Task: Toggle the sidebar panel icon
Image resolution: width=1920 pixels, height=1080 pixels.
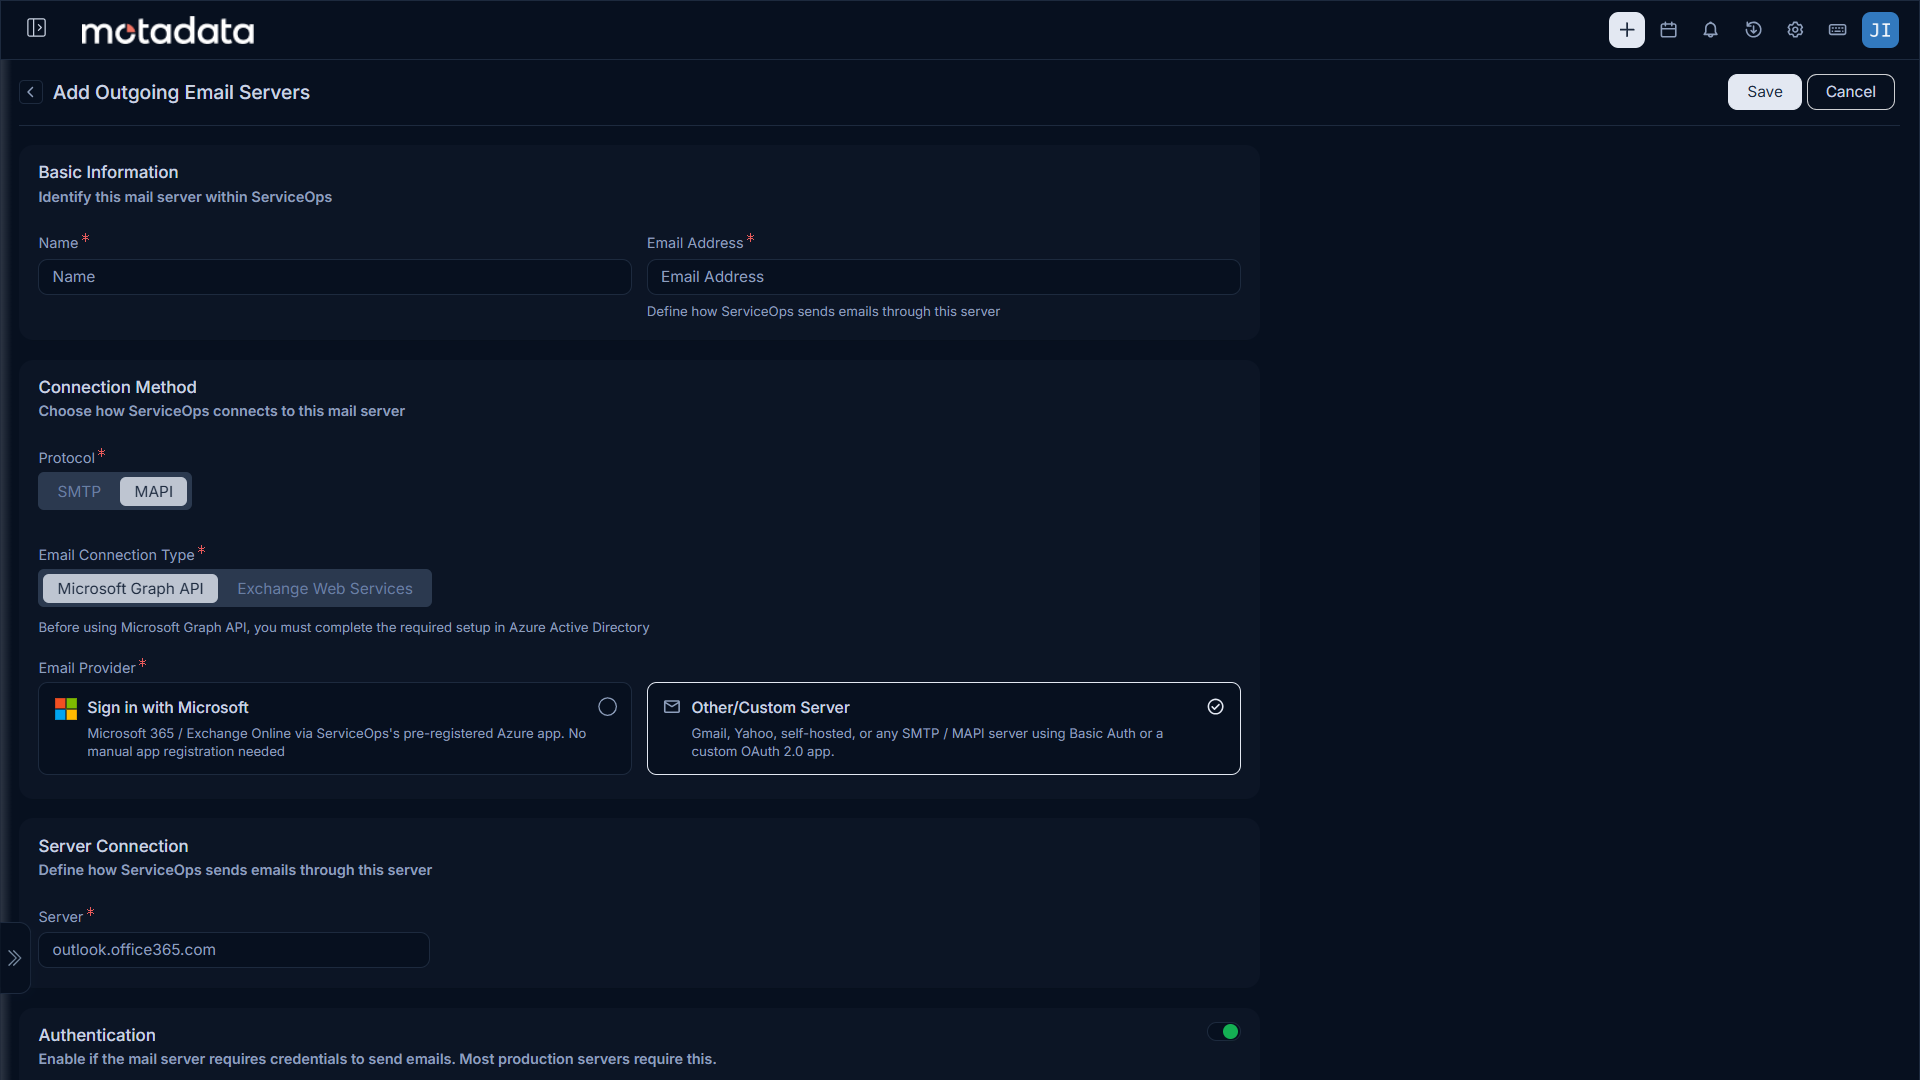Action: [36, 28]
